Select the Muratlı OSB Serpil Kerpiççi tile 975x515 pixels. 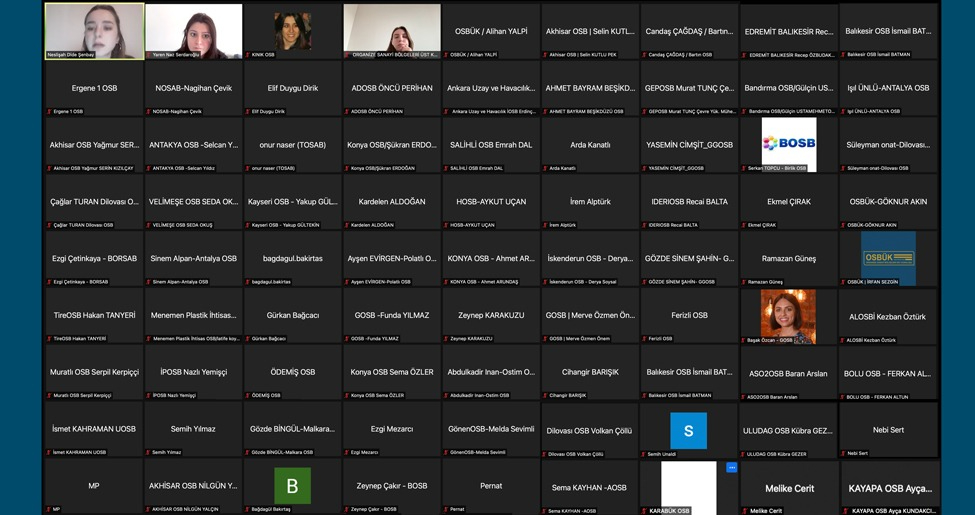(x=94, y=372)
